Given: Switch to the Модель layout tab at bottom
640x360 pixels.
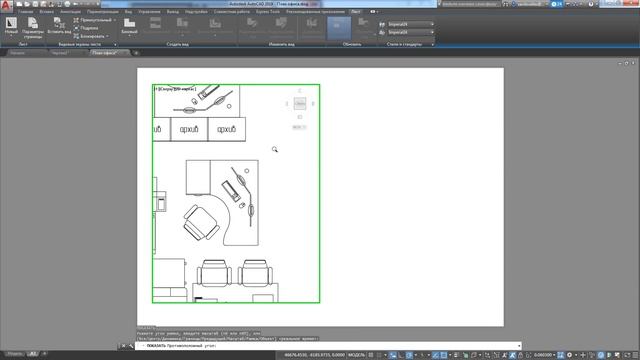Looking at the screenshot, I should [15, 354].
